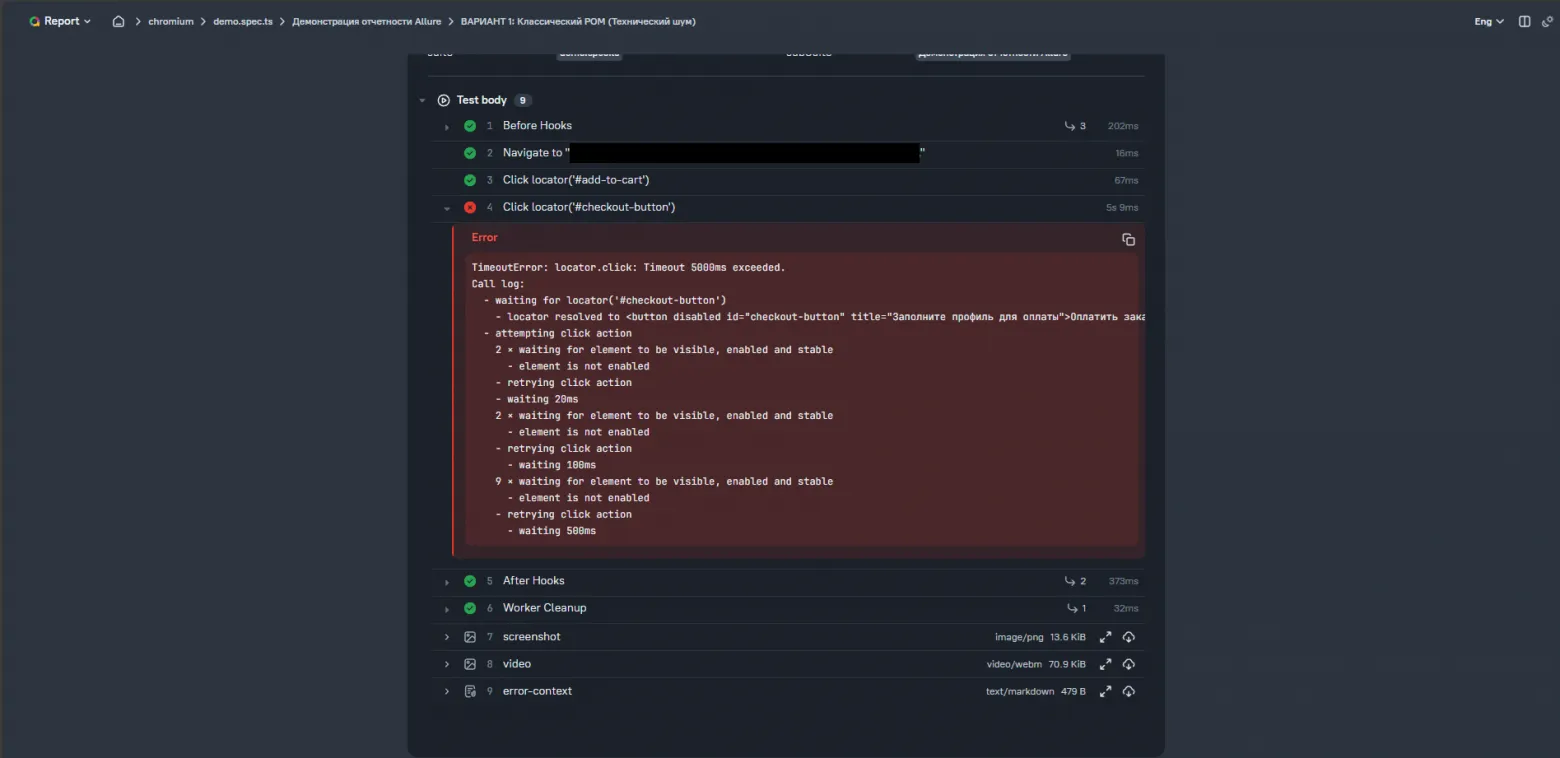The image size is (1560, 758).
Task: Open the video attachment in fullscreen
Action: [x=1105, y=663]
